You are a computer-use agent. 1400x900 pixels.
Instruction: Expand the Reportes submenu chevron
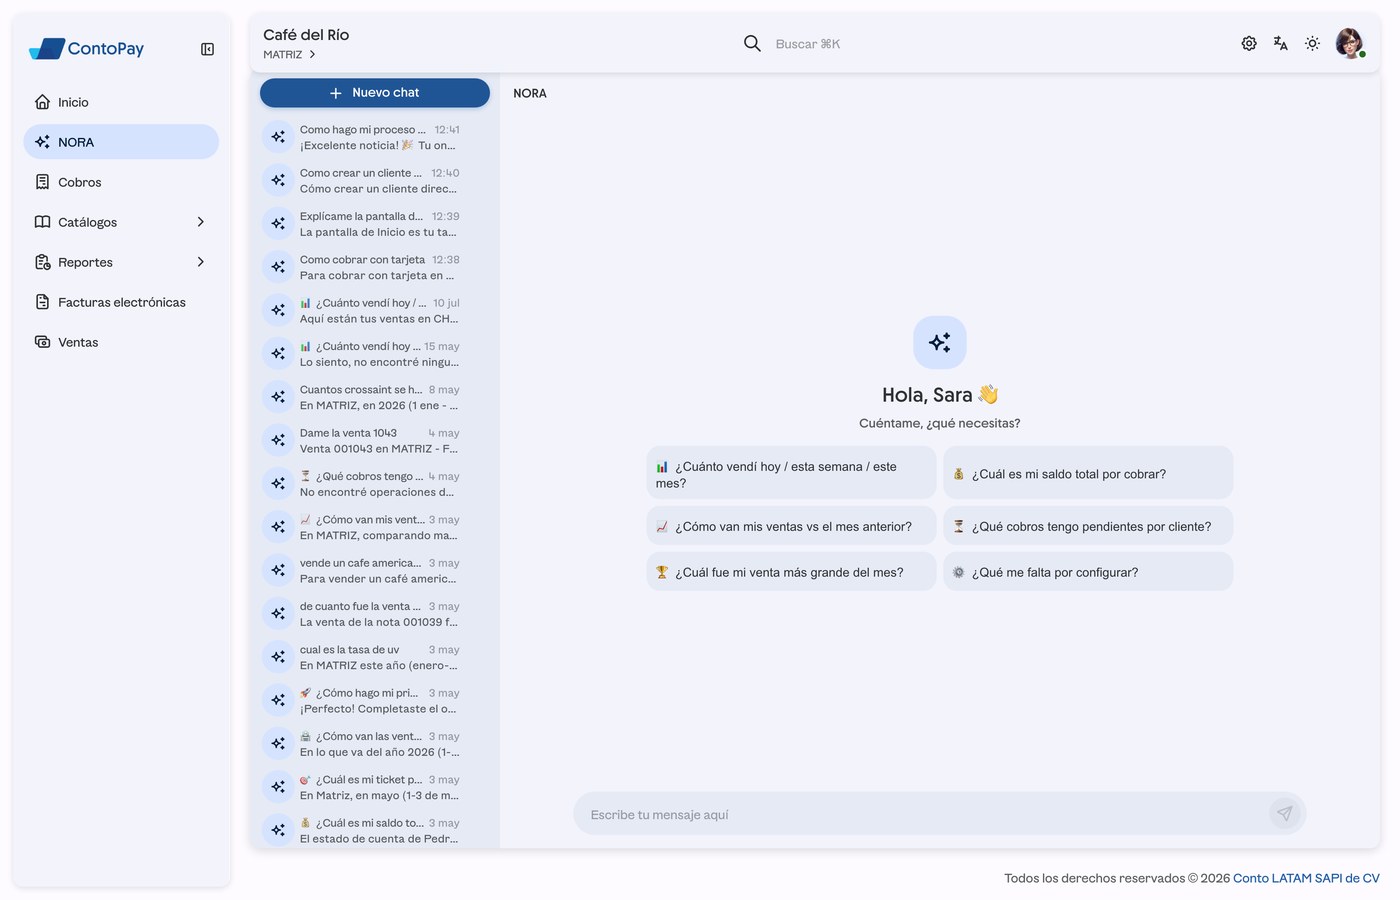pos(200,262)
